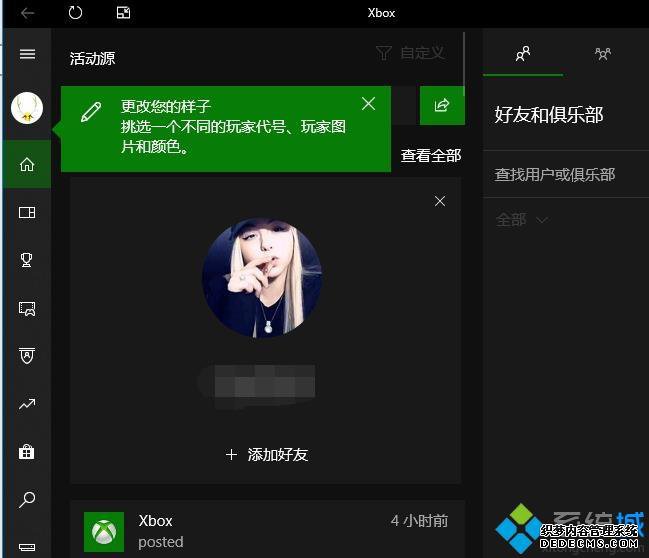The image size is (649, 558).
Task: Click pencil edit icon in tooltip
Action: [91, 112]
